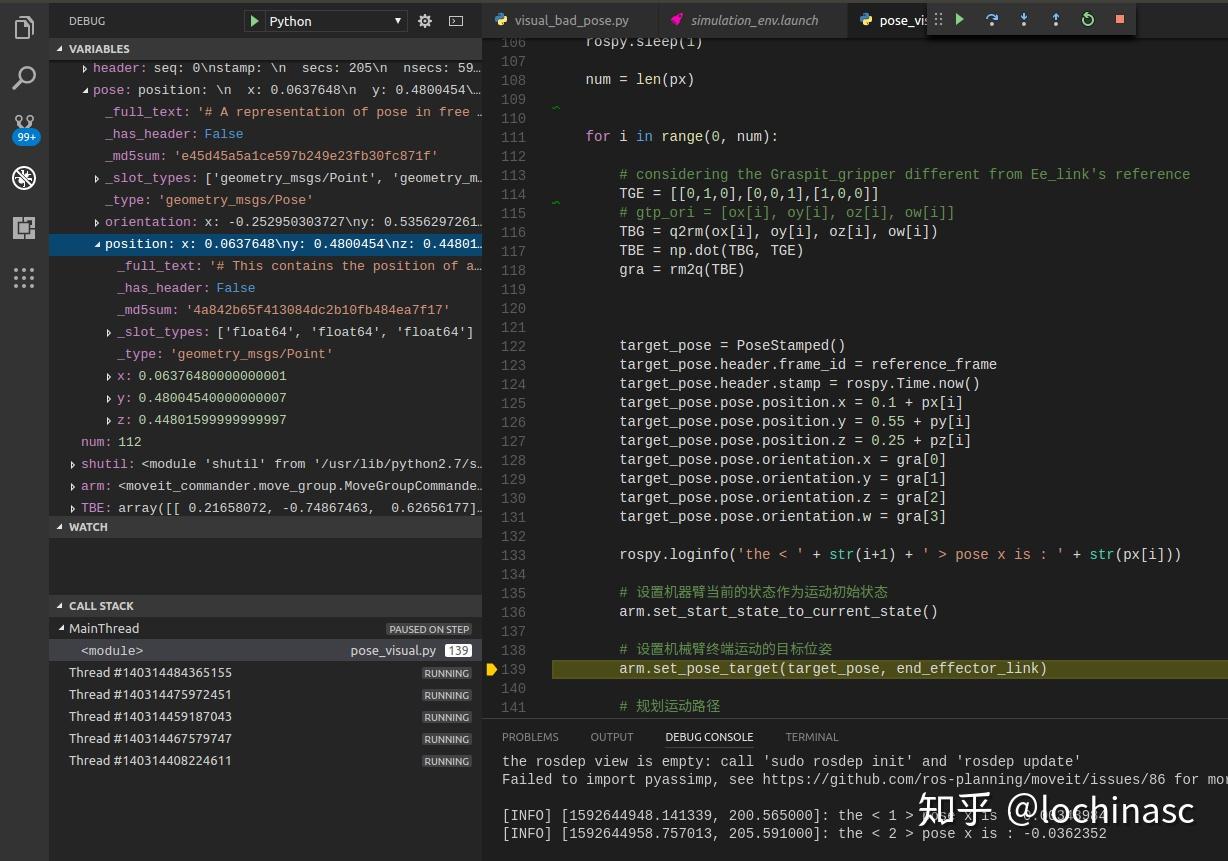Click the breakpoint marker at line 139
This screenshot has width=1228, height=861.
491,669
